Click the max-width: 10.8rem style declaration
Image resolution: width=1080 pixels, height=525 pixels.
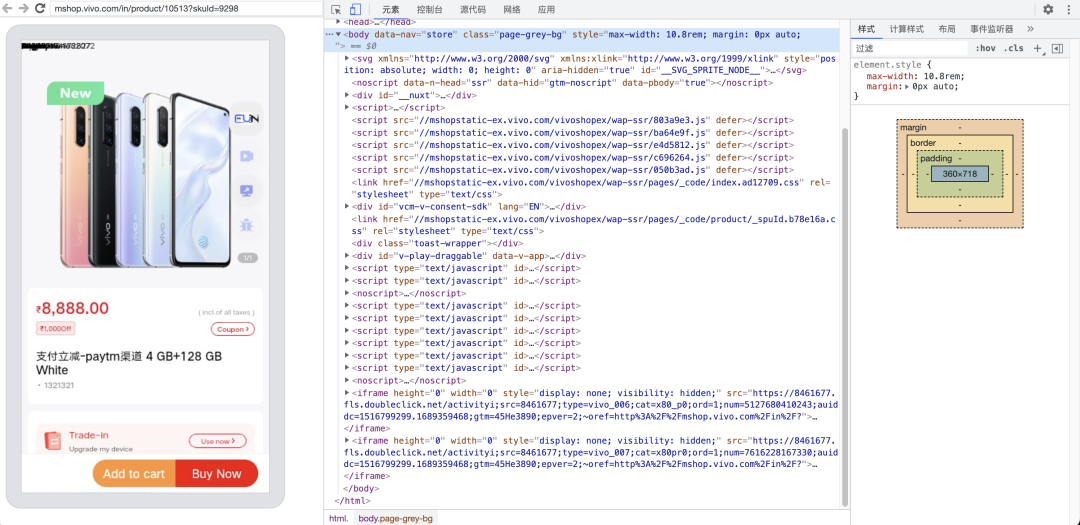click(x=916, y=76)
